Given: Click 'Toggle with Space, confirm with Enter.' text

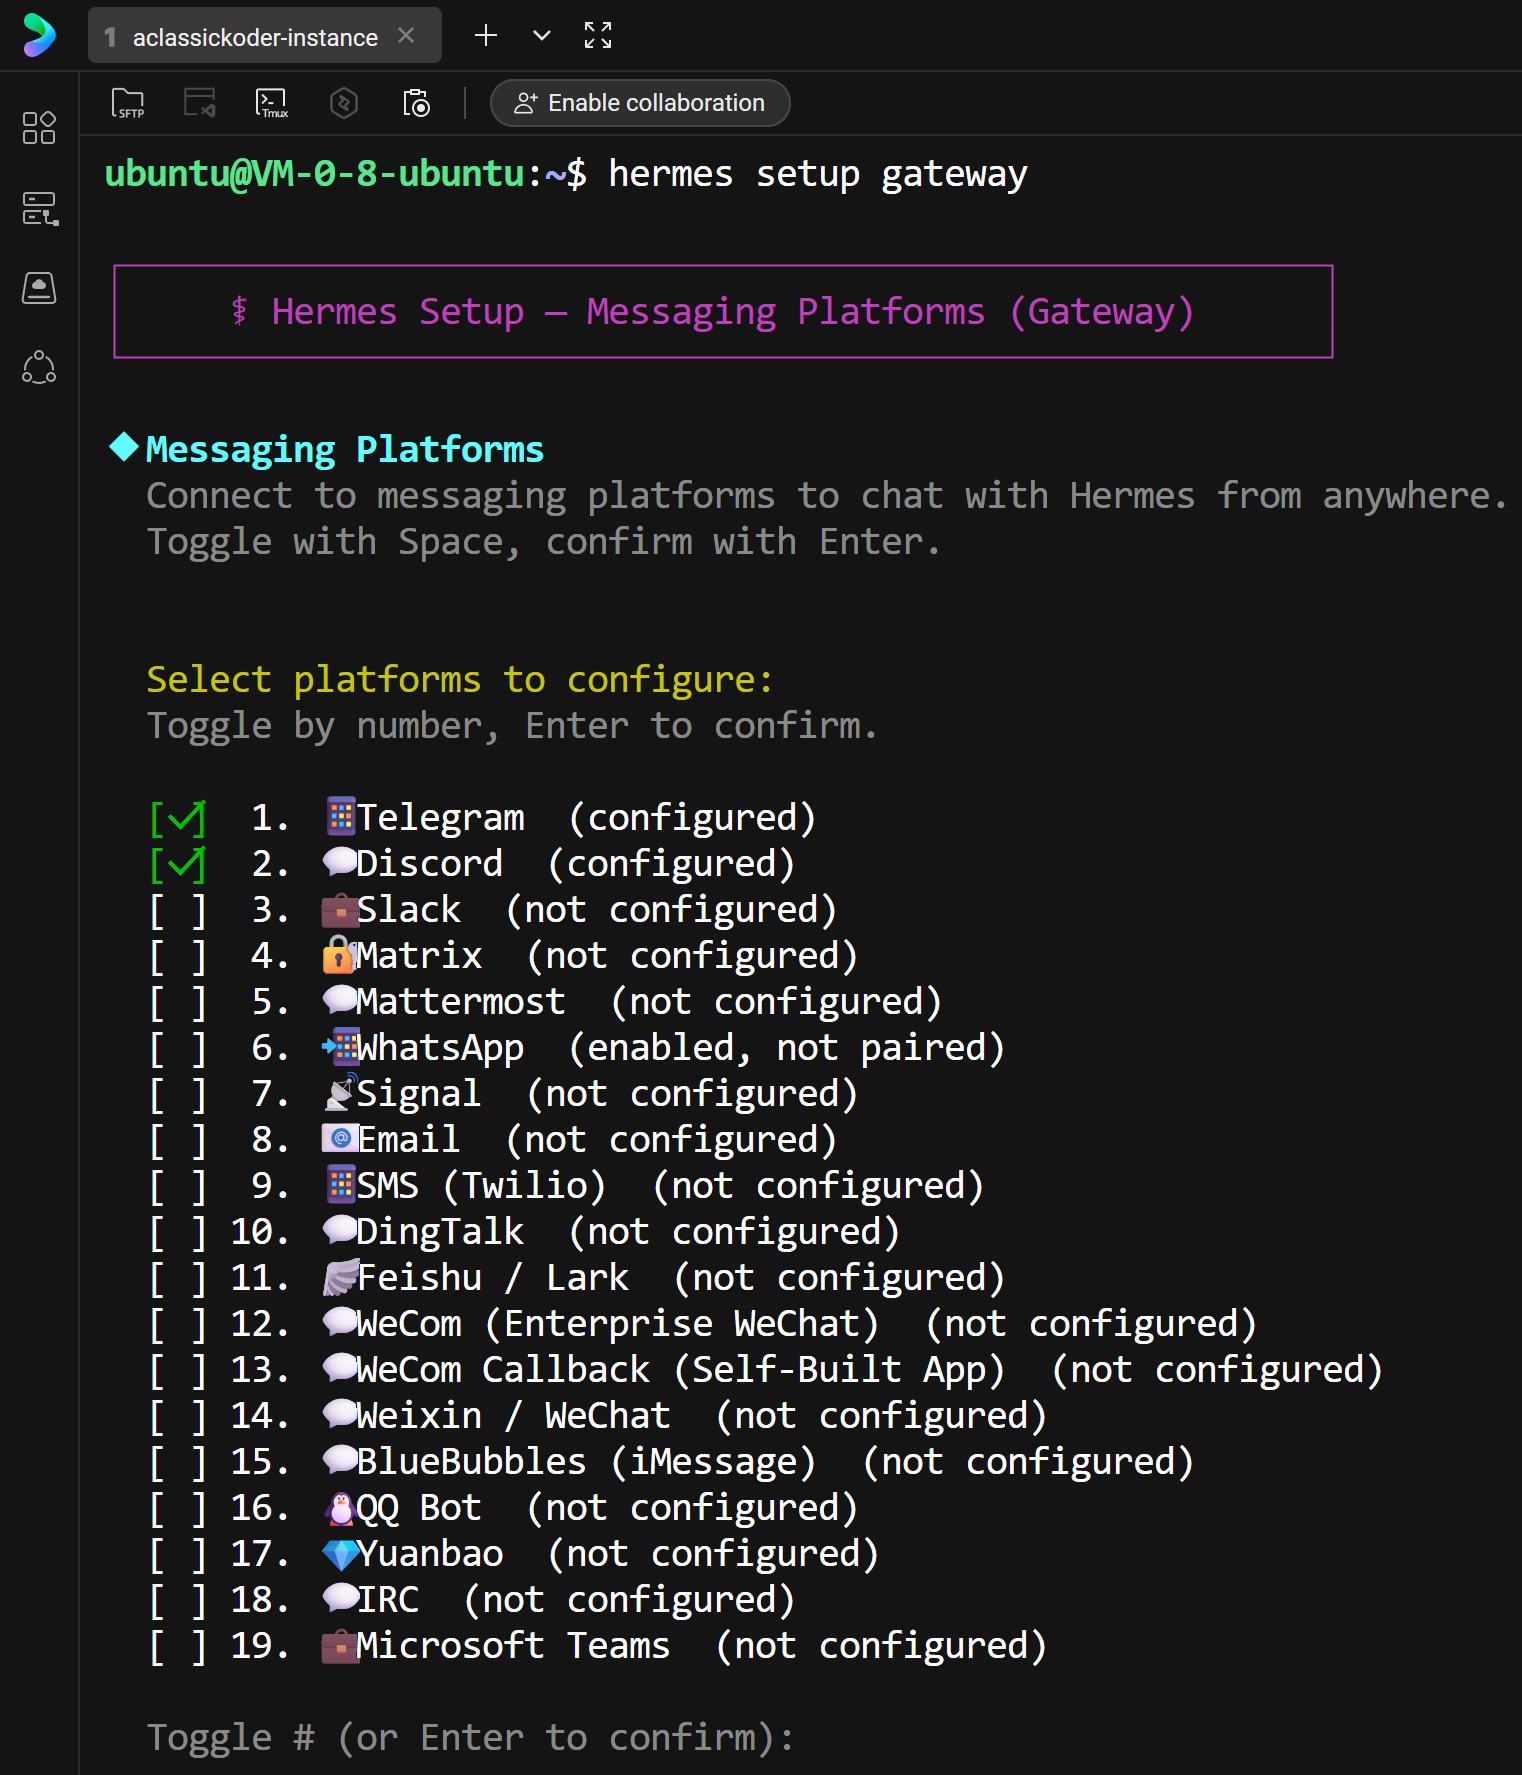Looking at the screenshot, I should [x=544, y=542].
